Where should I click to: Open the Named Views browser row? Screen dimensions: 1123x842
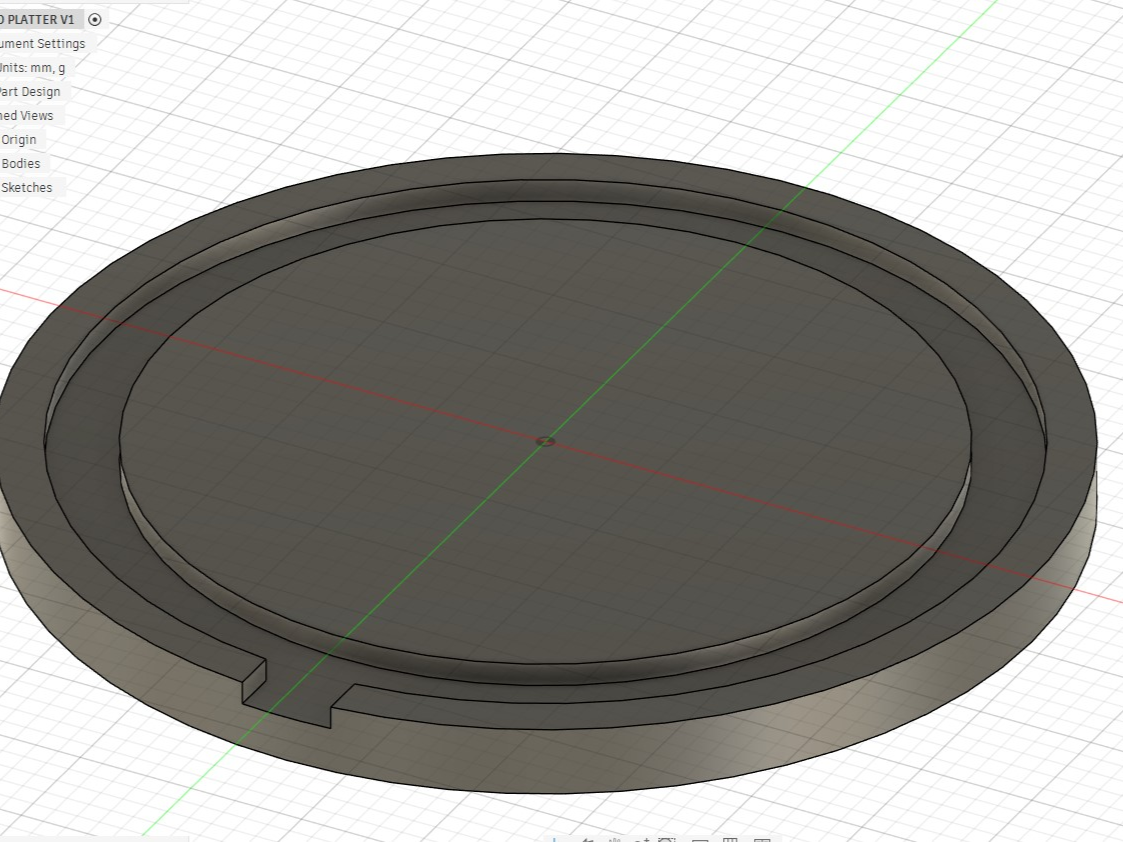click(x=29, y=115)
